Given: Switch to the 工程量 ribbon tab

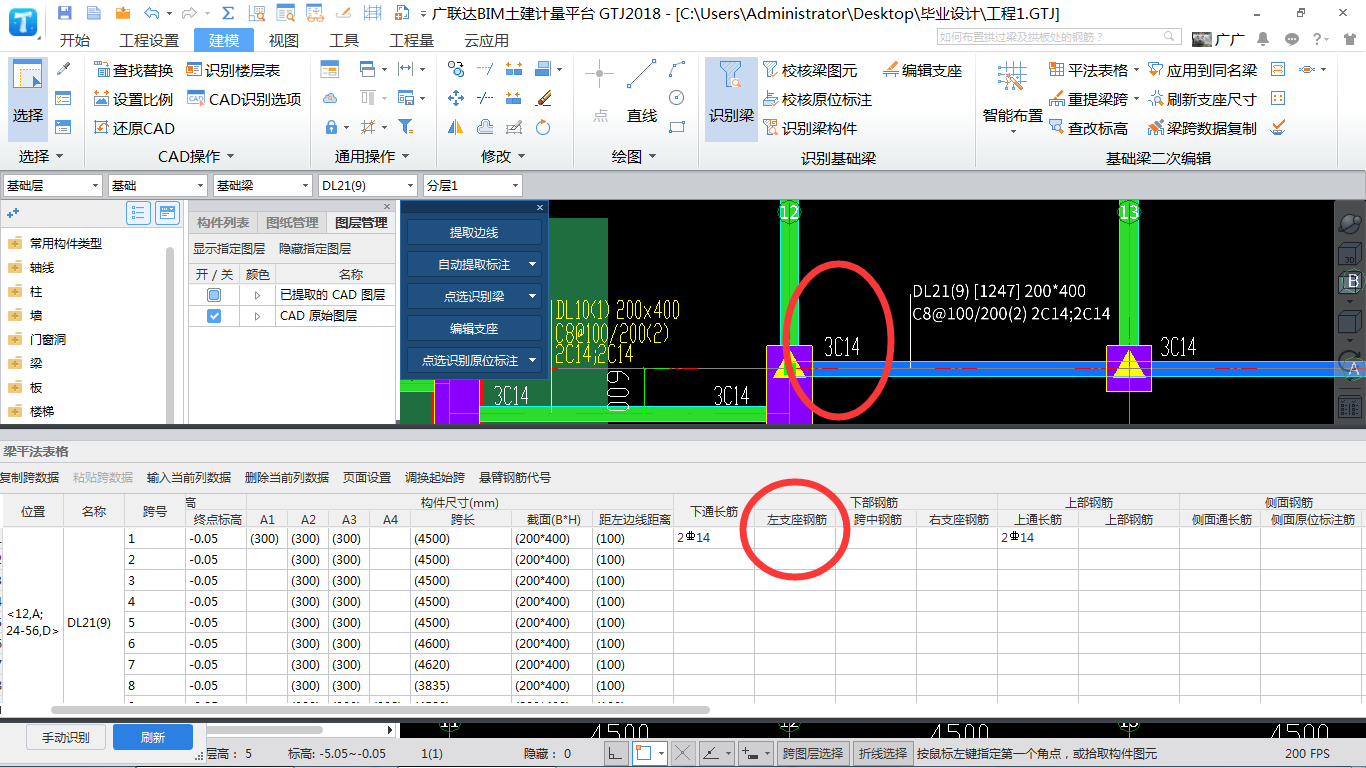Looking at the screenshot, I should [412, 41].
